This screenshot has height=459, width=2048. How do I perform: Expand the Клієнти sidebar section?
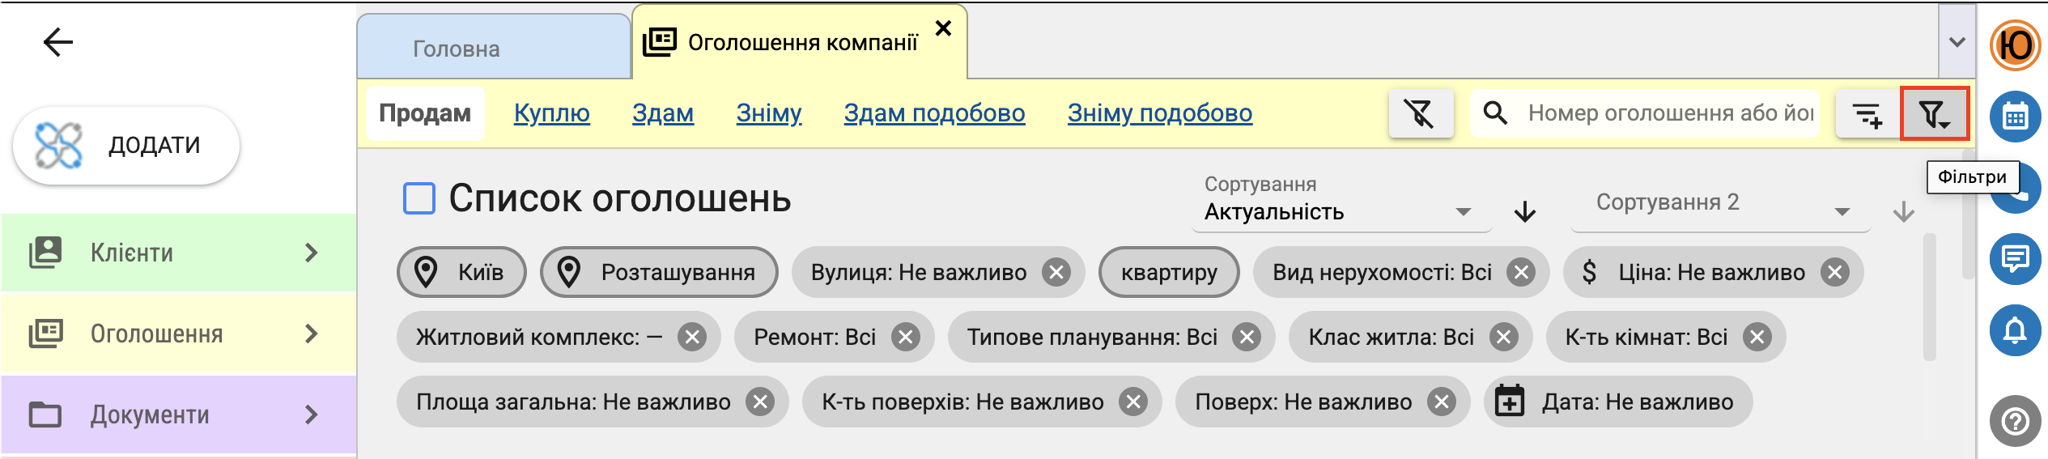point(179,253)
